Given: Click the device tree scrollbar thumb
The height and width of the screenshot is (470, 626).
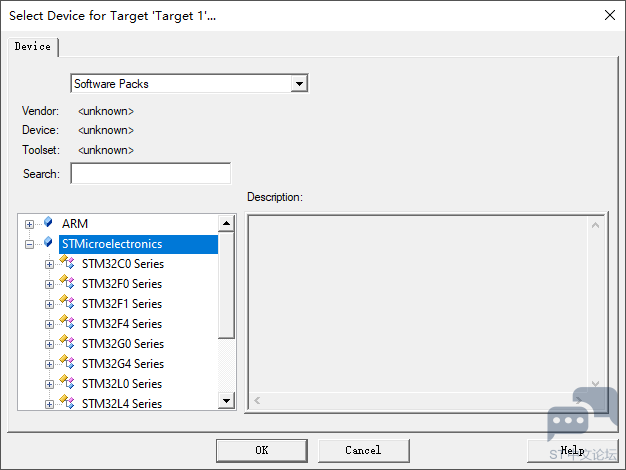Looking at the screenshot, I should 226,285.
